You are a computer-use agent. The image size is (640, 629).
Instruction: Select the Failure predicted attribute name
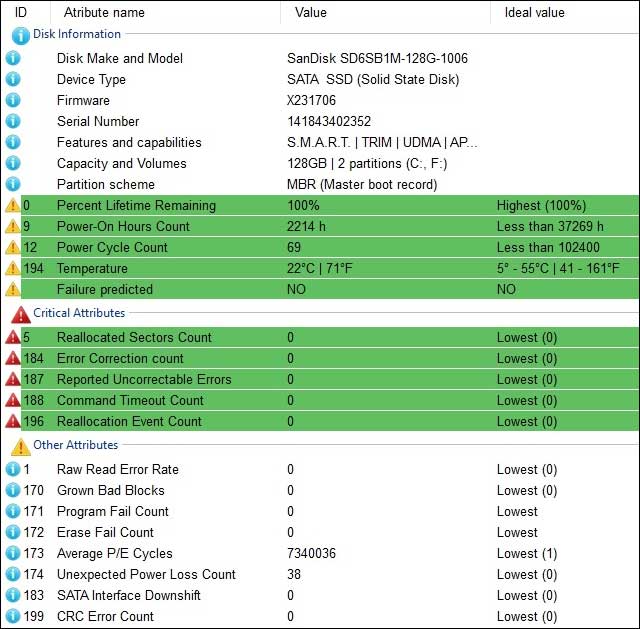(x=105, y=289)
